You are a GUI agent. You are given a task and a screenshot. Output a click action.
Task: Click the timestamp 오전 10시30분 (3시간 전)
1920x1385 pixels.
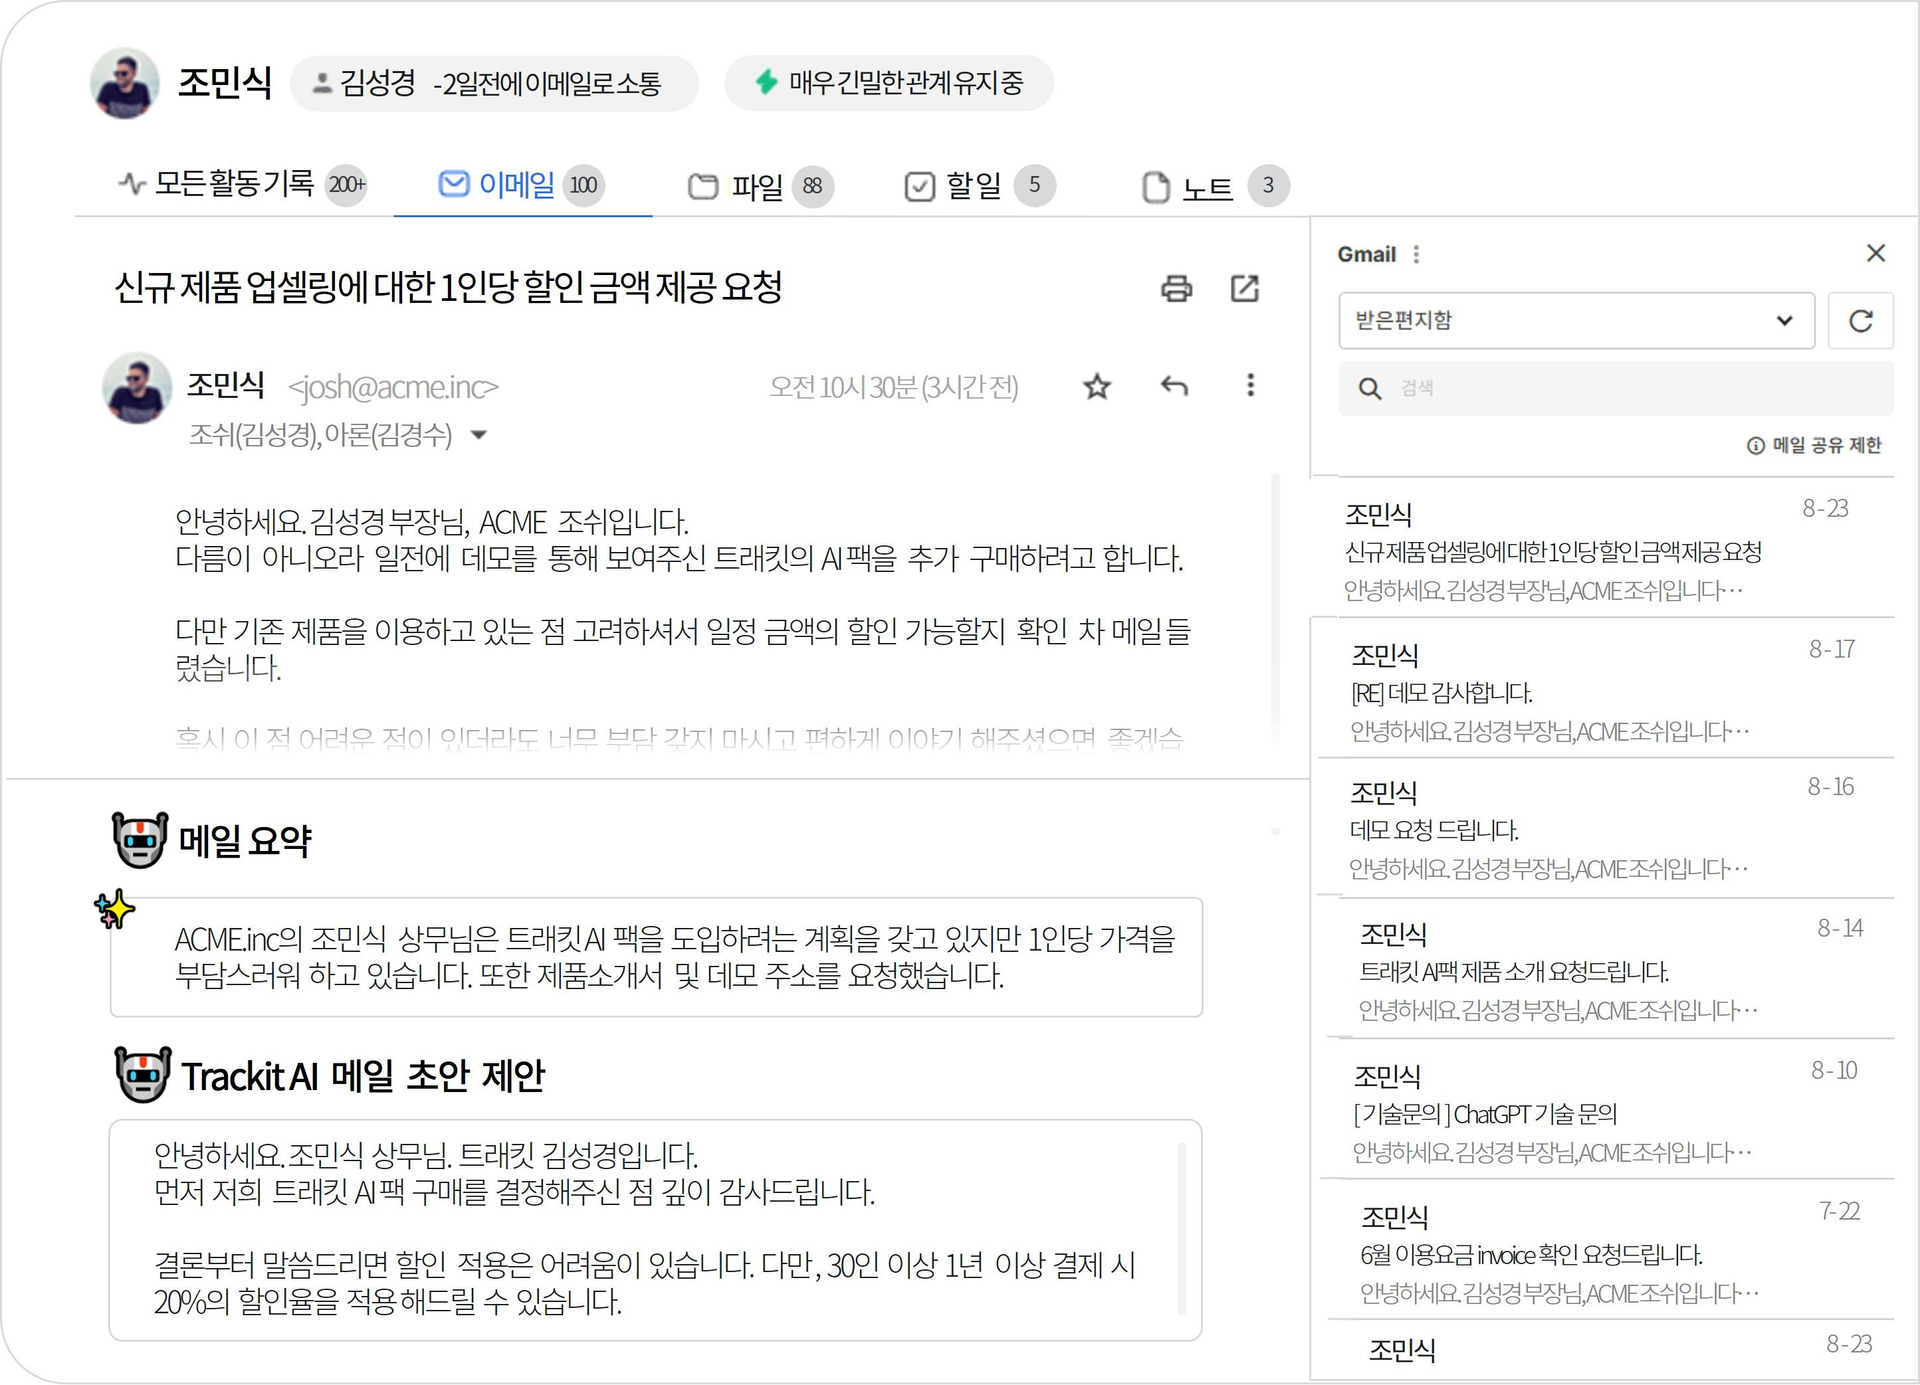(x=893, y=387)
